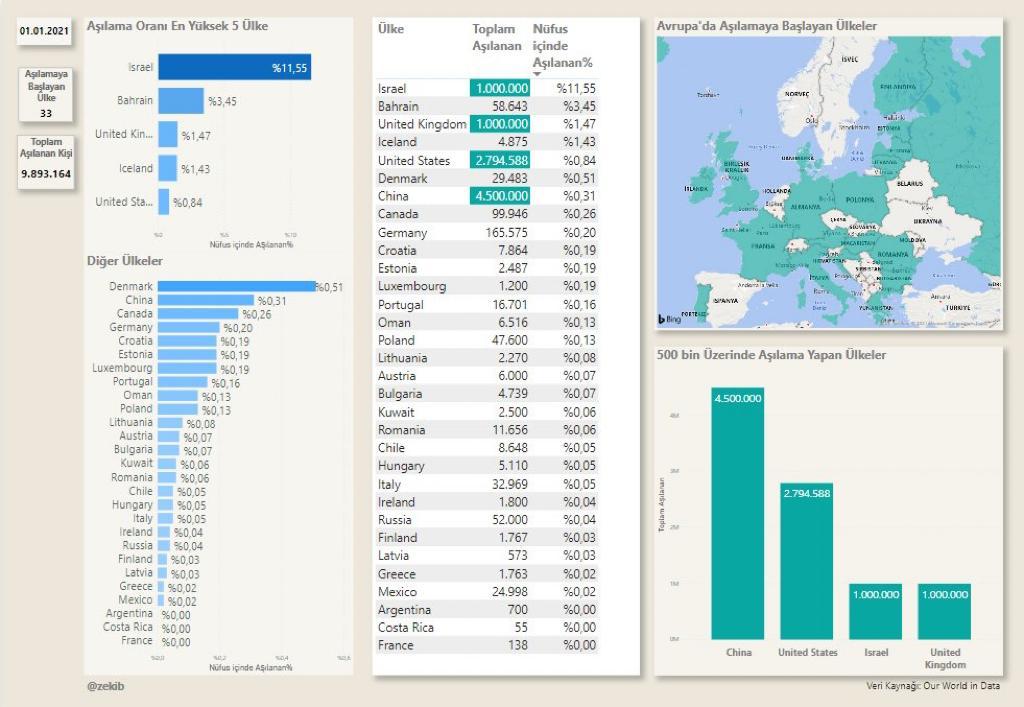Sort the table by Toplam Aşılanan header
1024x707 pixels.
click(497, 38)
